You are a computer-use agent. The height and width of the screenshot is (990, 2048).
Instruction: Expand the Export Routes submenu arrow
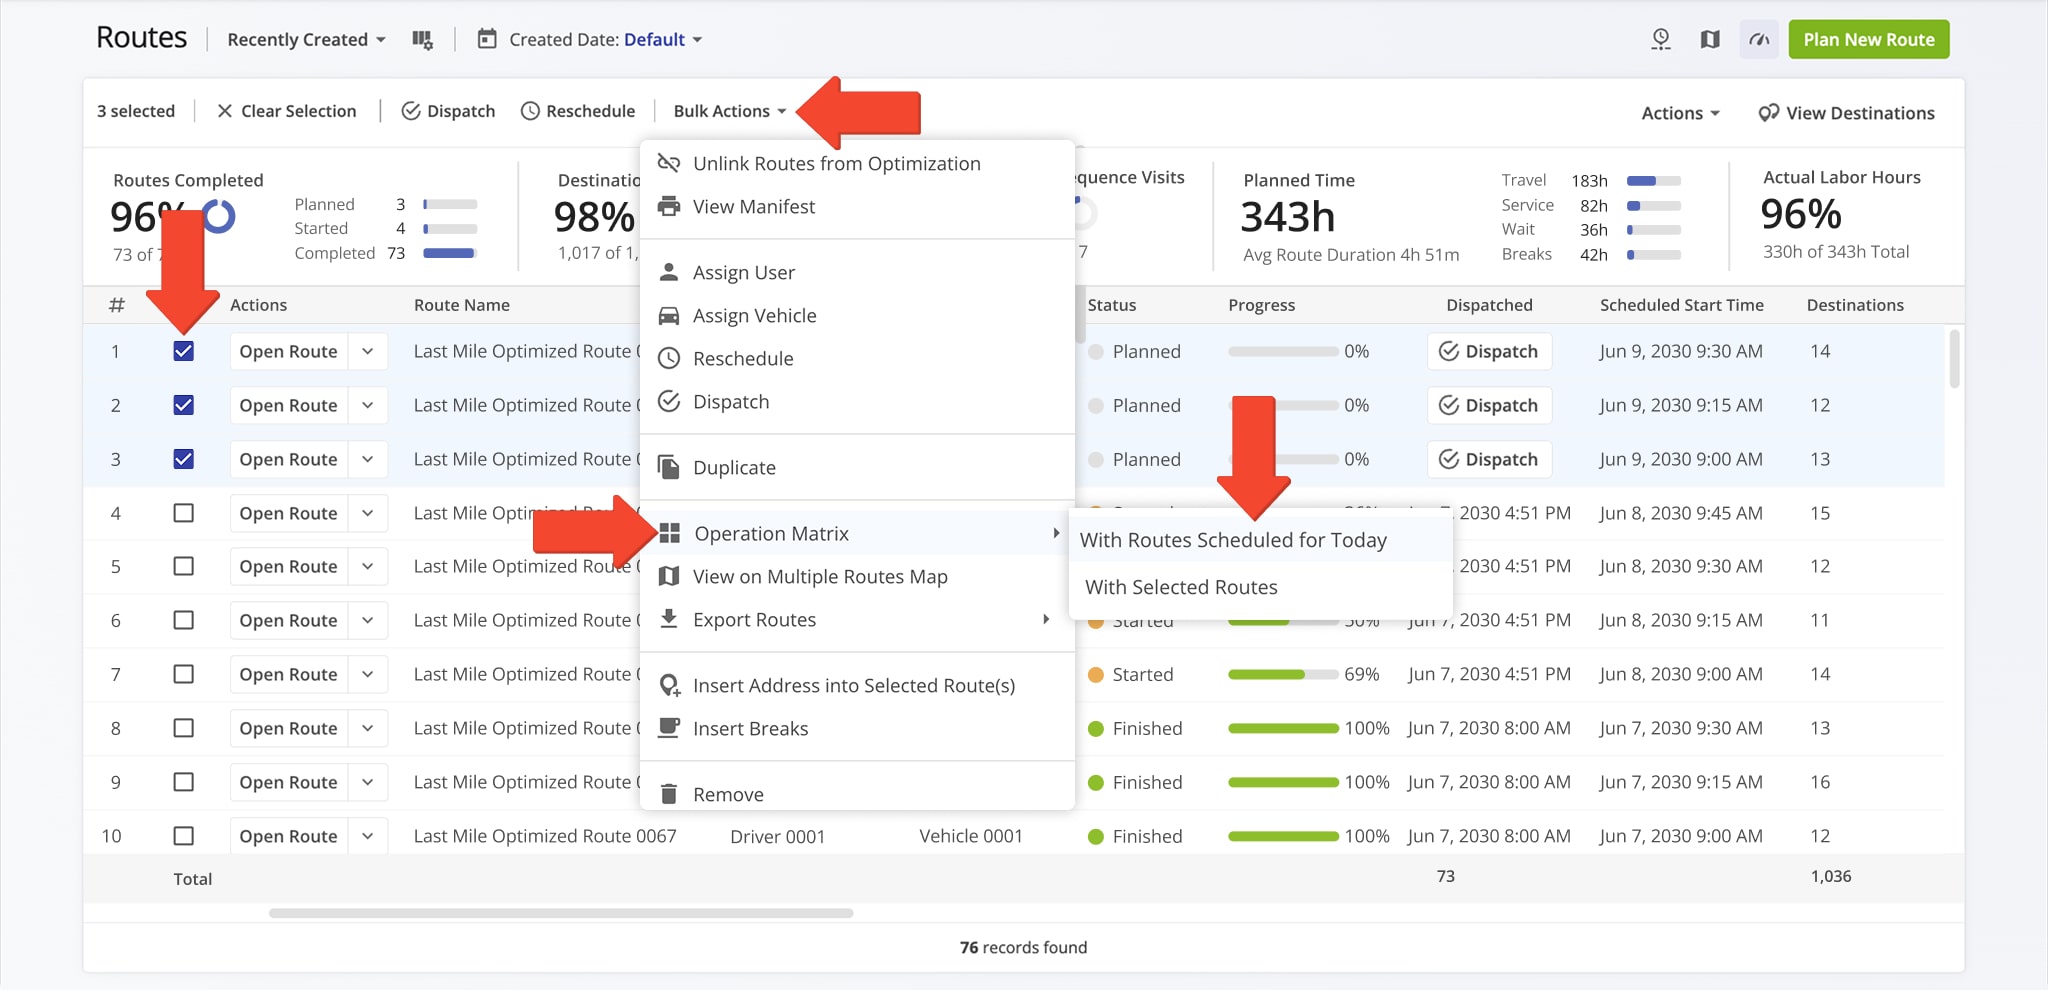[x=1046, y=619]
